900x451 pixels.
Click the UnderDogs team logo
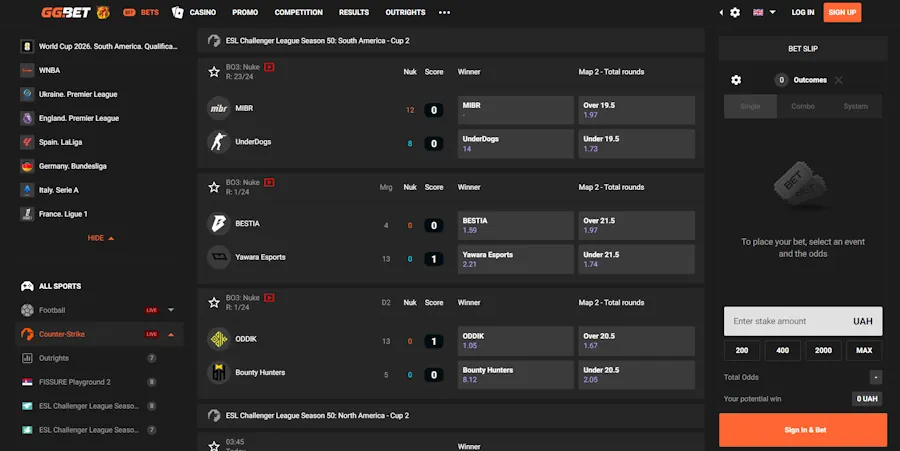tap(219, 142)
